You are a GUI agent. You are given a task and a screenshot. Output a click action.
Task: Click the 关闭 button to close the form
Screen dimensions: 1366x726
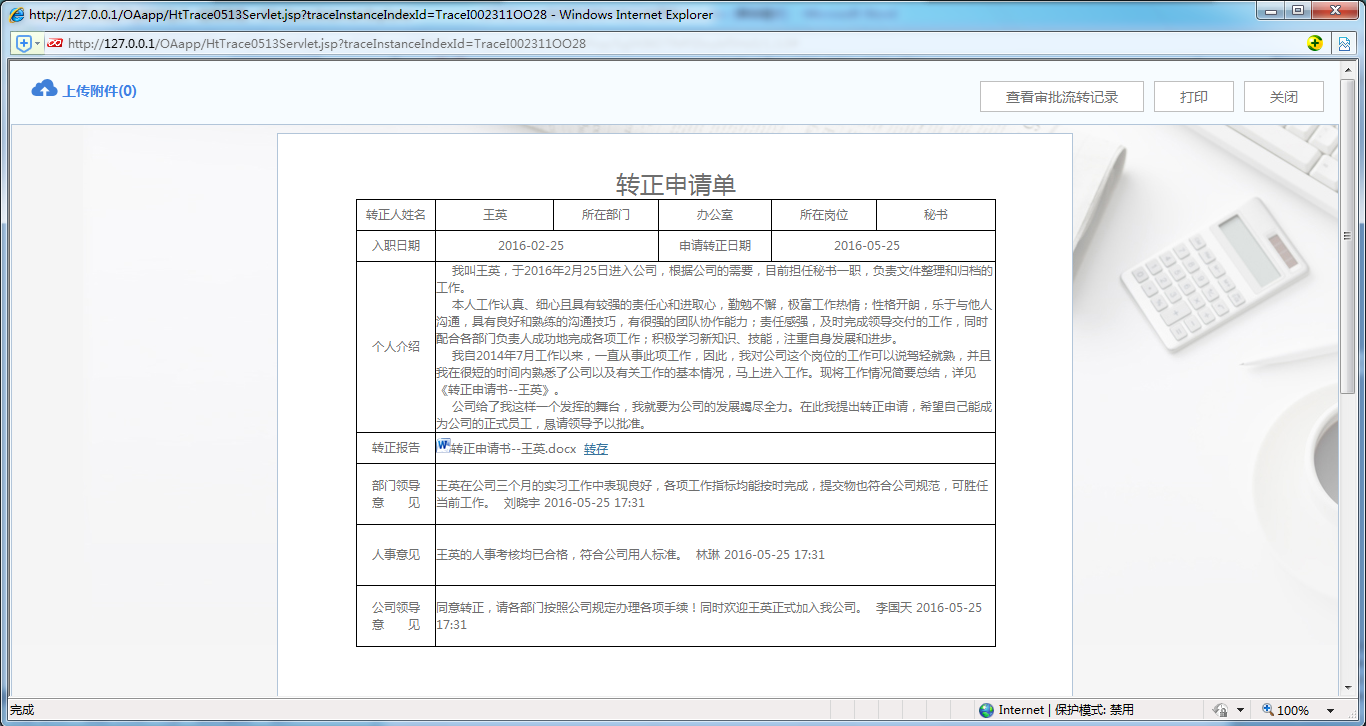1283,96
